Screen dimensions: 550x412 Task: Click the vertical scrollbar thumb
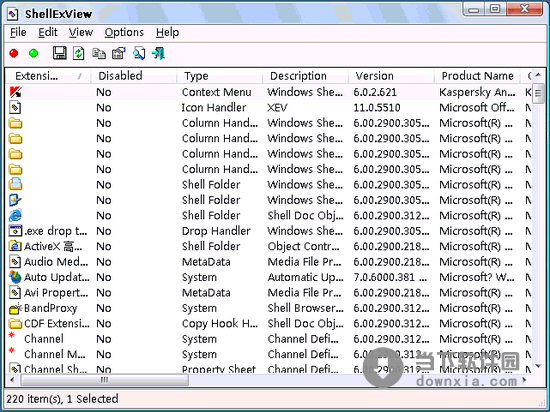click(x=538, y=93)
